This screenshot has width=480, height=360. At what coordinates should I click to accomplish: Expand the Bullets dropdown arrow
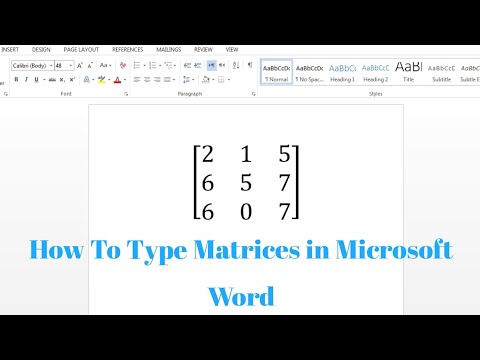(x=144, y=65)
